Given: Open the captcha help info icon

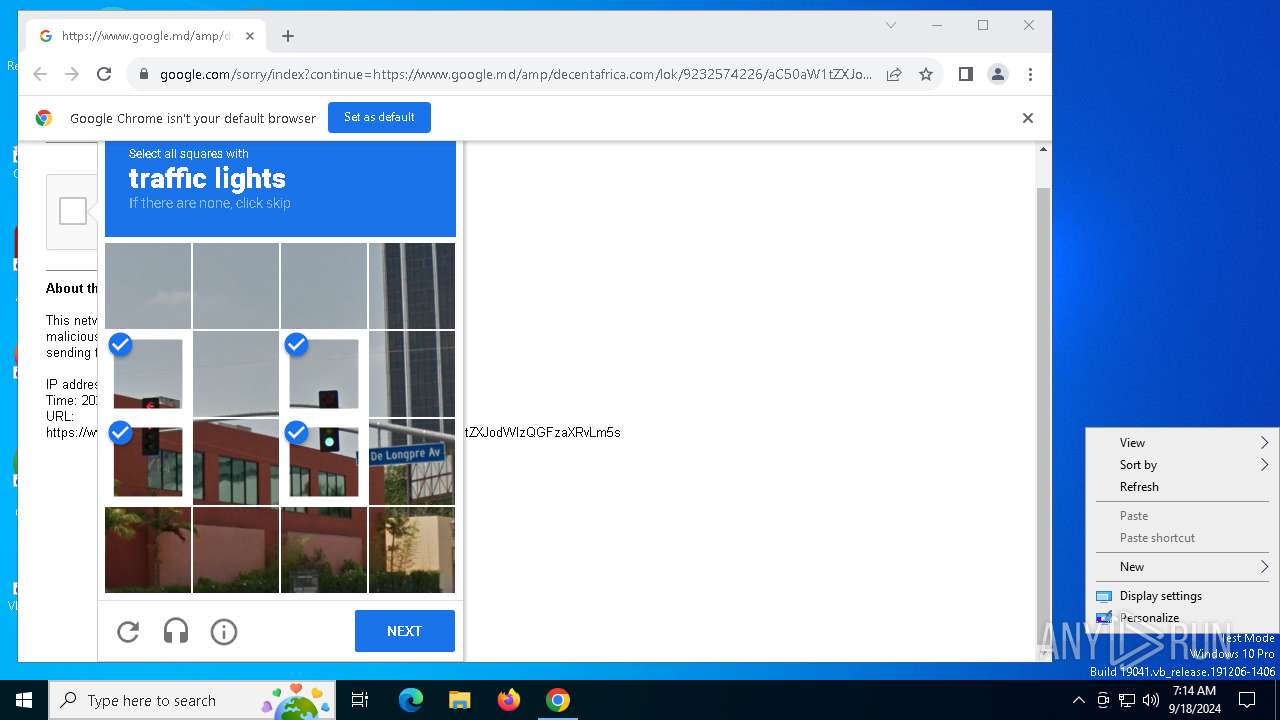Looking at the screenshot, I should coord(224,632).
